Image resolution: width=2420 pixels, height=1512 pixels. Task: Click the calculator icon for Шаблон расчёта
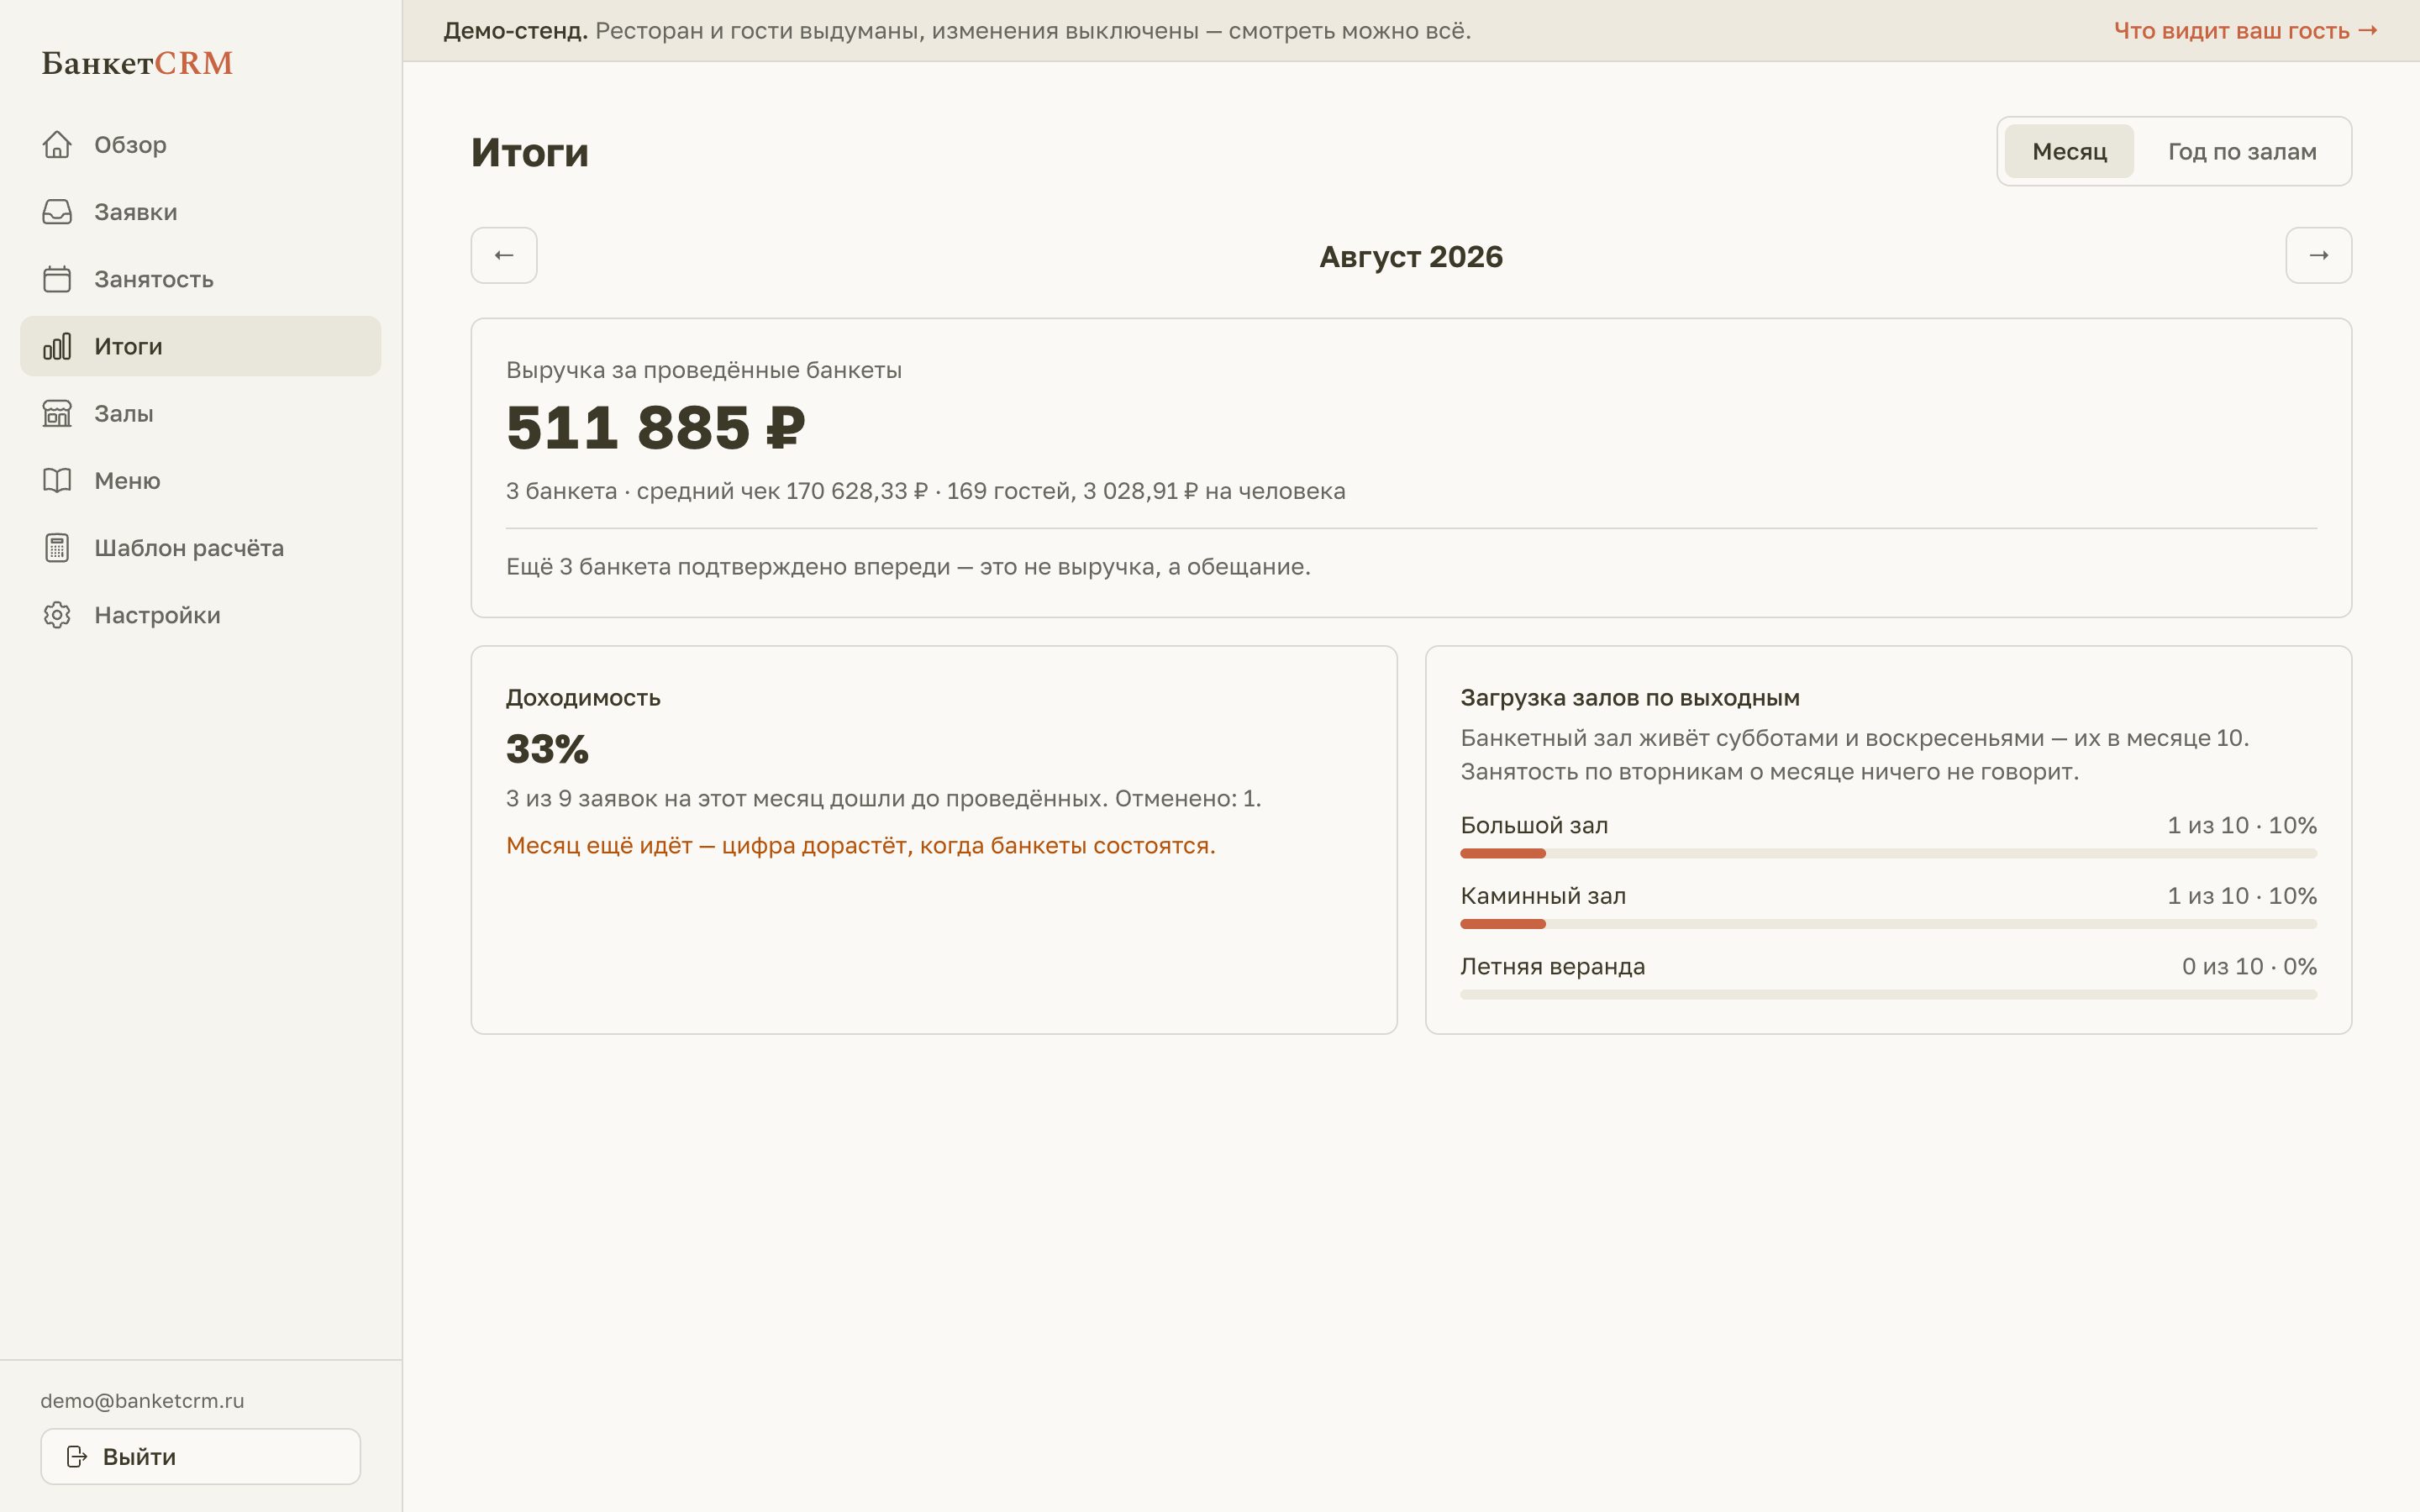[x=57, y=548]
